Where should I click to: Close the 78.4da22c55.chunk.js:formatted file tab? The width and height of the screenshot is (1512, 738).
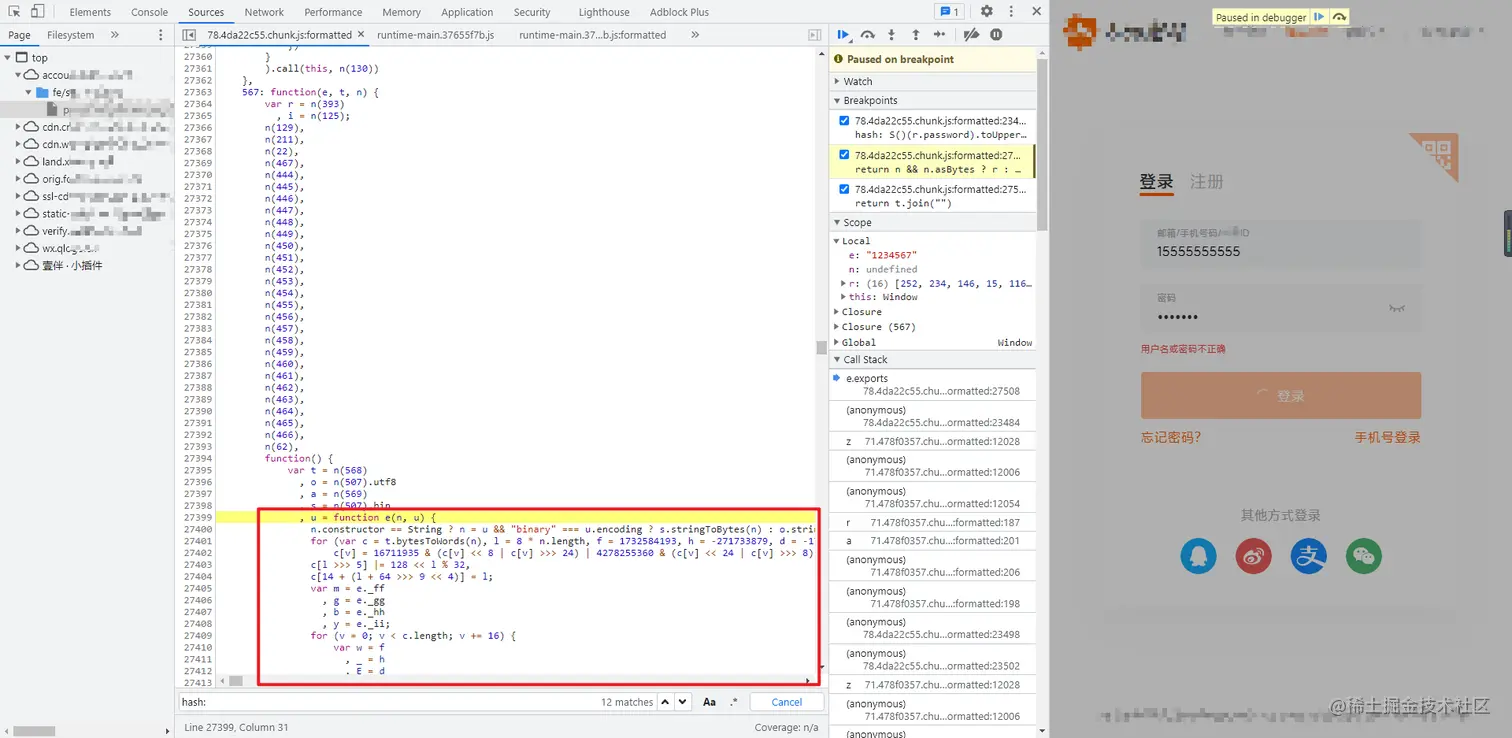point(360,35)
